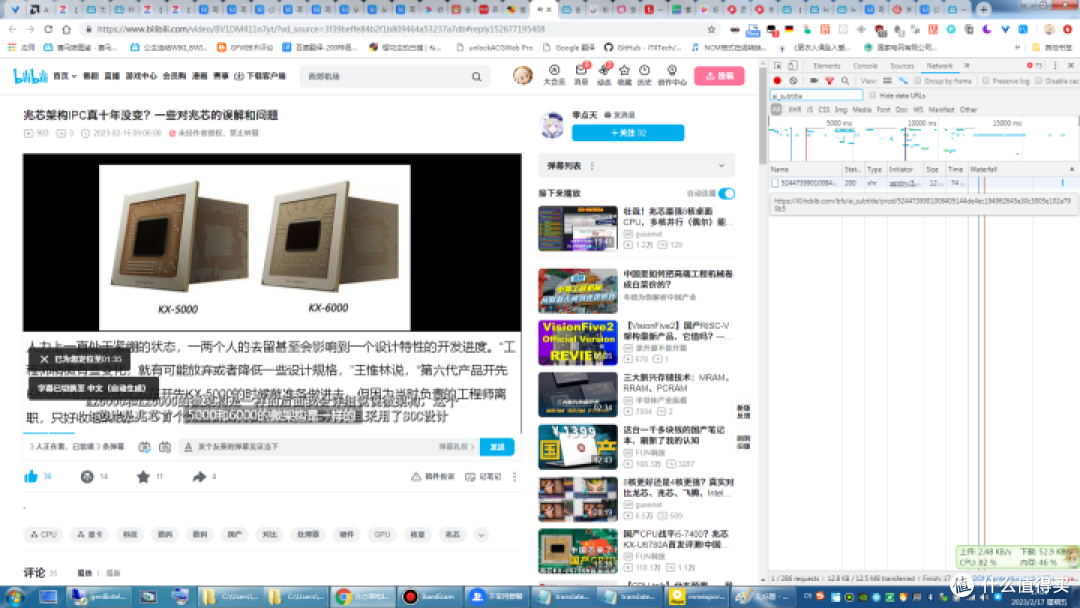Check Disable cache checkbox
Screen dimensions: 1080x608
[x=1039, y=81]
